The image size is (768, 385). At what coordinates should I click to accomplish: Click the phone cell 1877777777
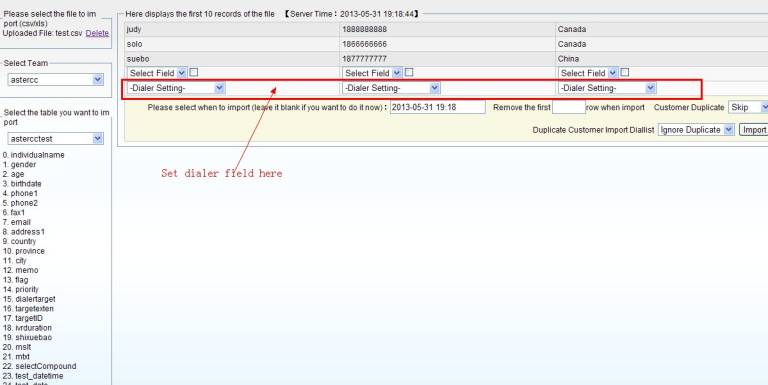pos(448,59)
